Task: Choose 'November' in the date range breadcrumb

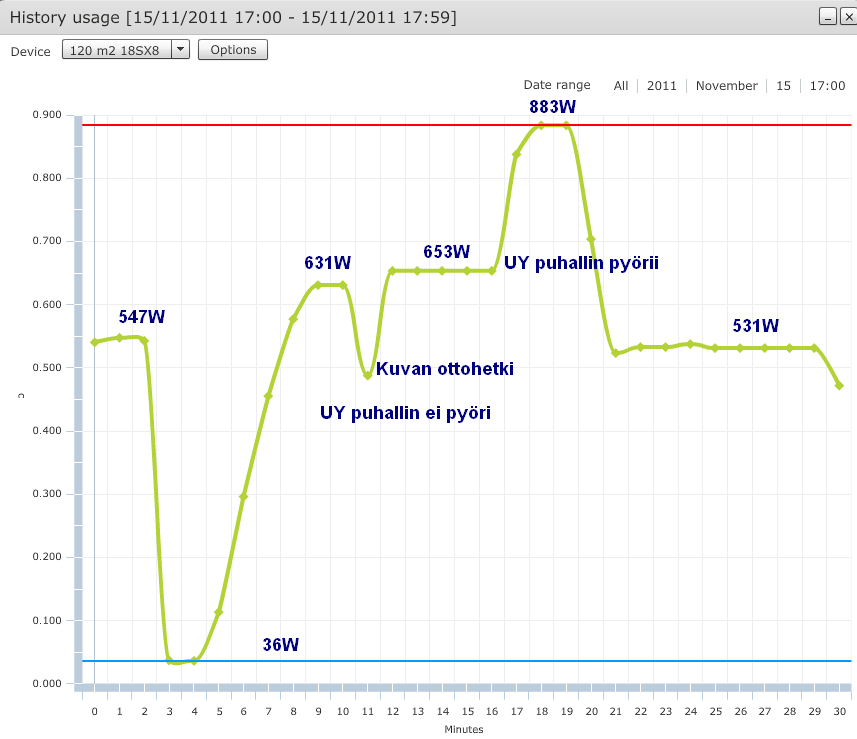Action: [727, 86]
